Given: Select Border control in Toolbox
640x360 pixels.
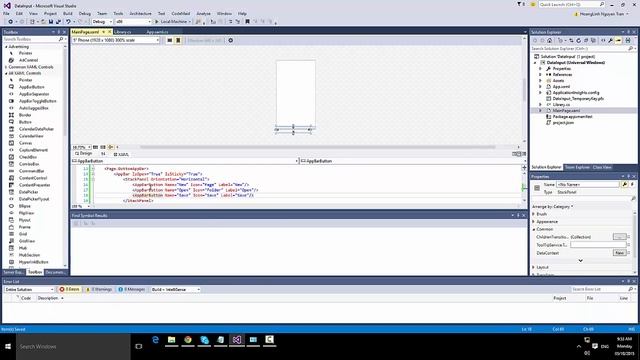Looking at the screenshot, I should (x=24, y=115).
